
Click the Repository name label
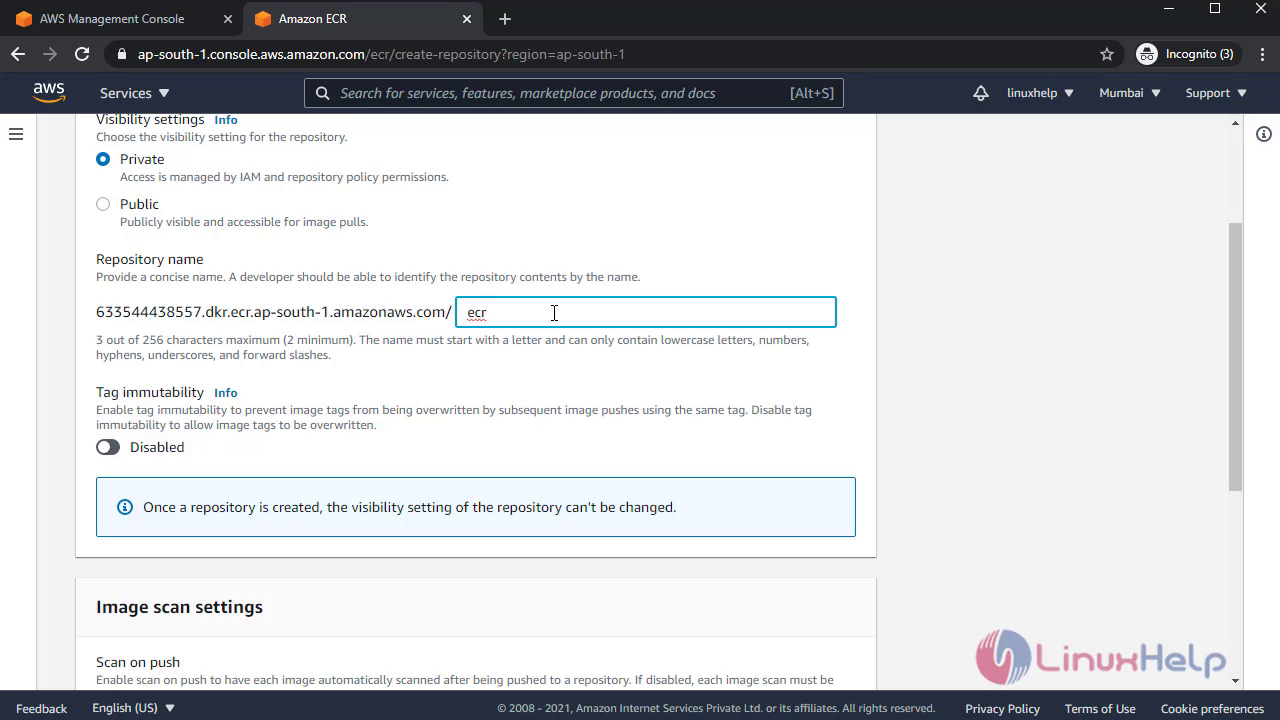(150, 259)
